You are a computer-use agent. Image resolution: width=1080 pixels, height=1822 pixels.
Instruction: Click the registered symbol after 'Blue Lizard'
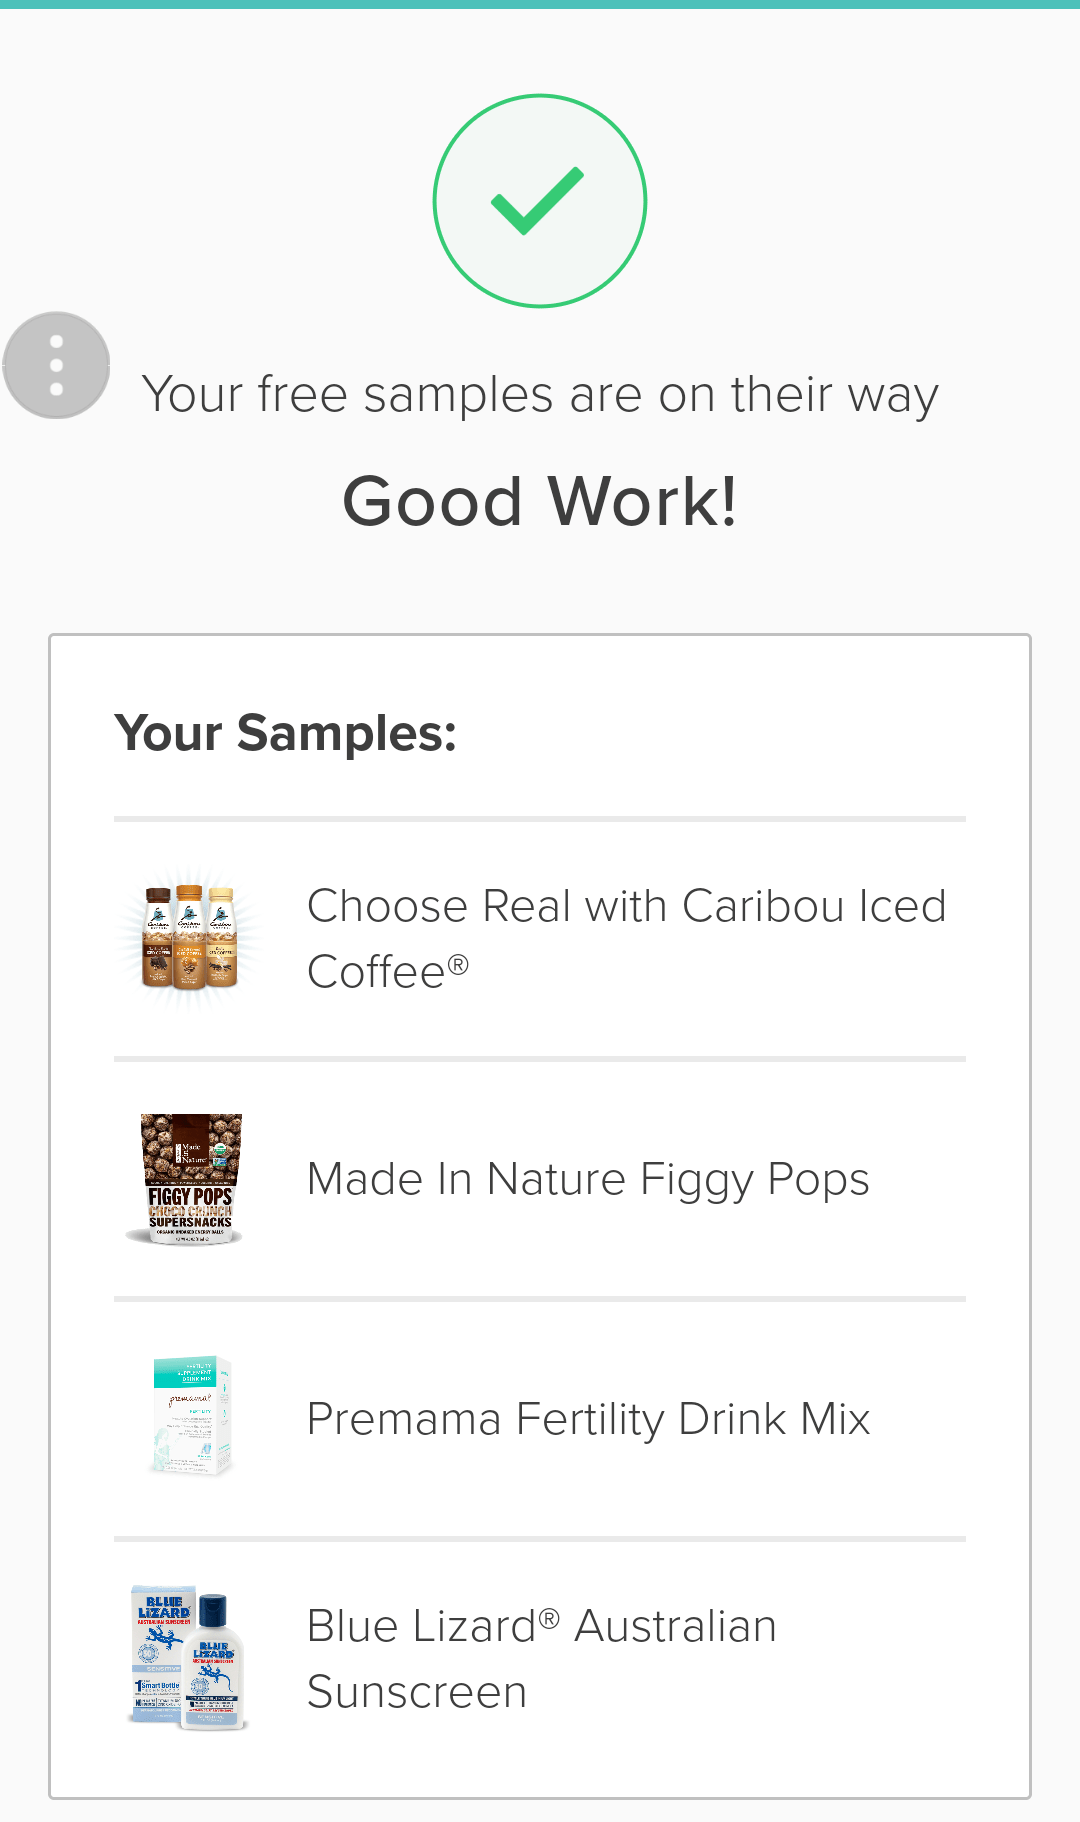(549, 1617)
